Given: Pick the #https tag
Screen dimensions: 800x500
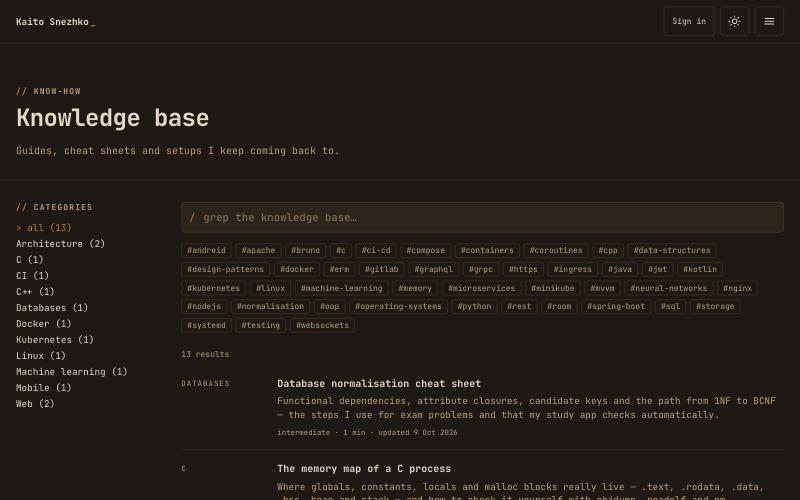Looking at the screenshot, I should [x=523, y=269].
